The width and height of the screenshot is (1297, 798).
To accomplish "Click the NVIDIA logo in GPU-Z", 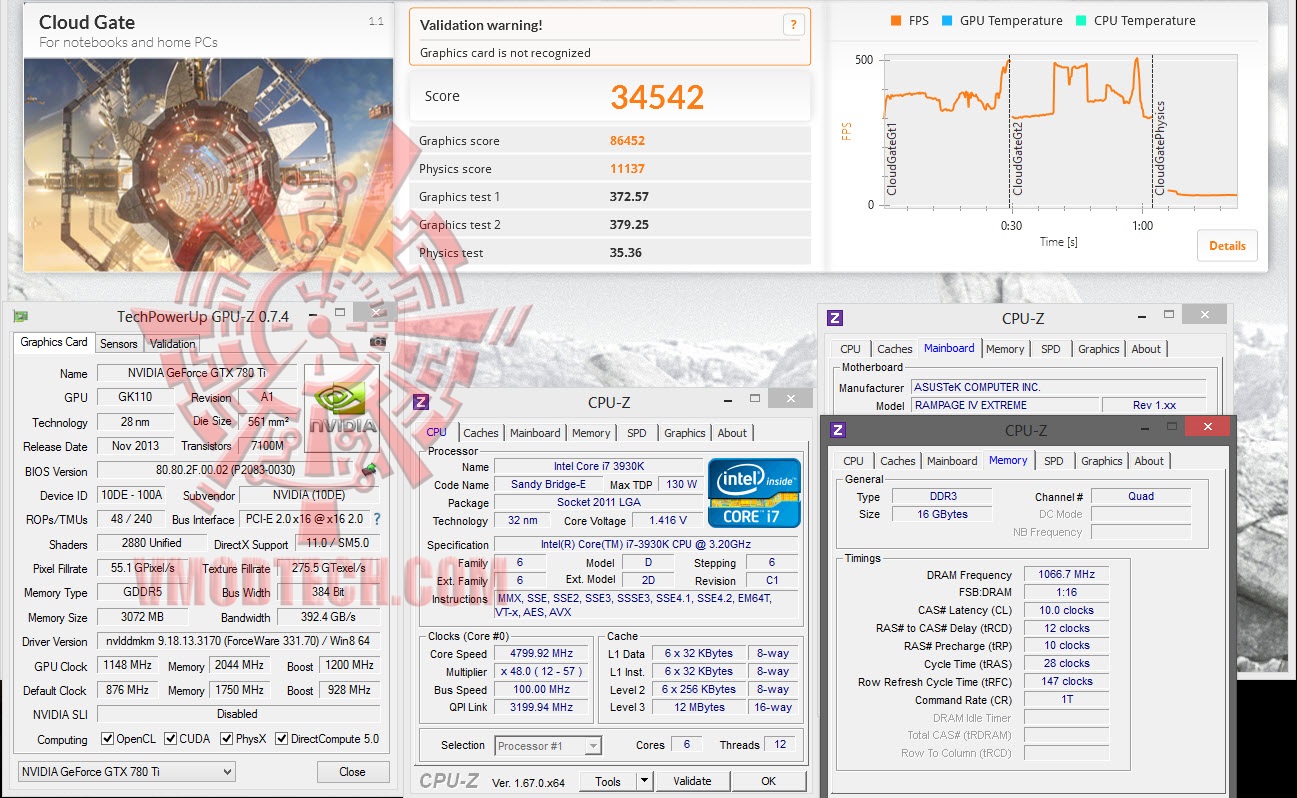I will [x=342, y=407].
